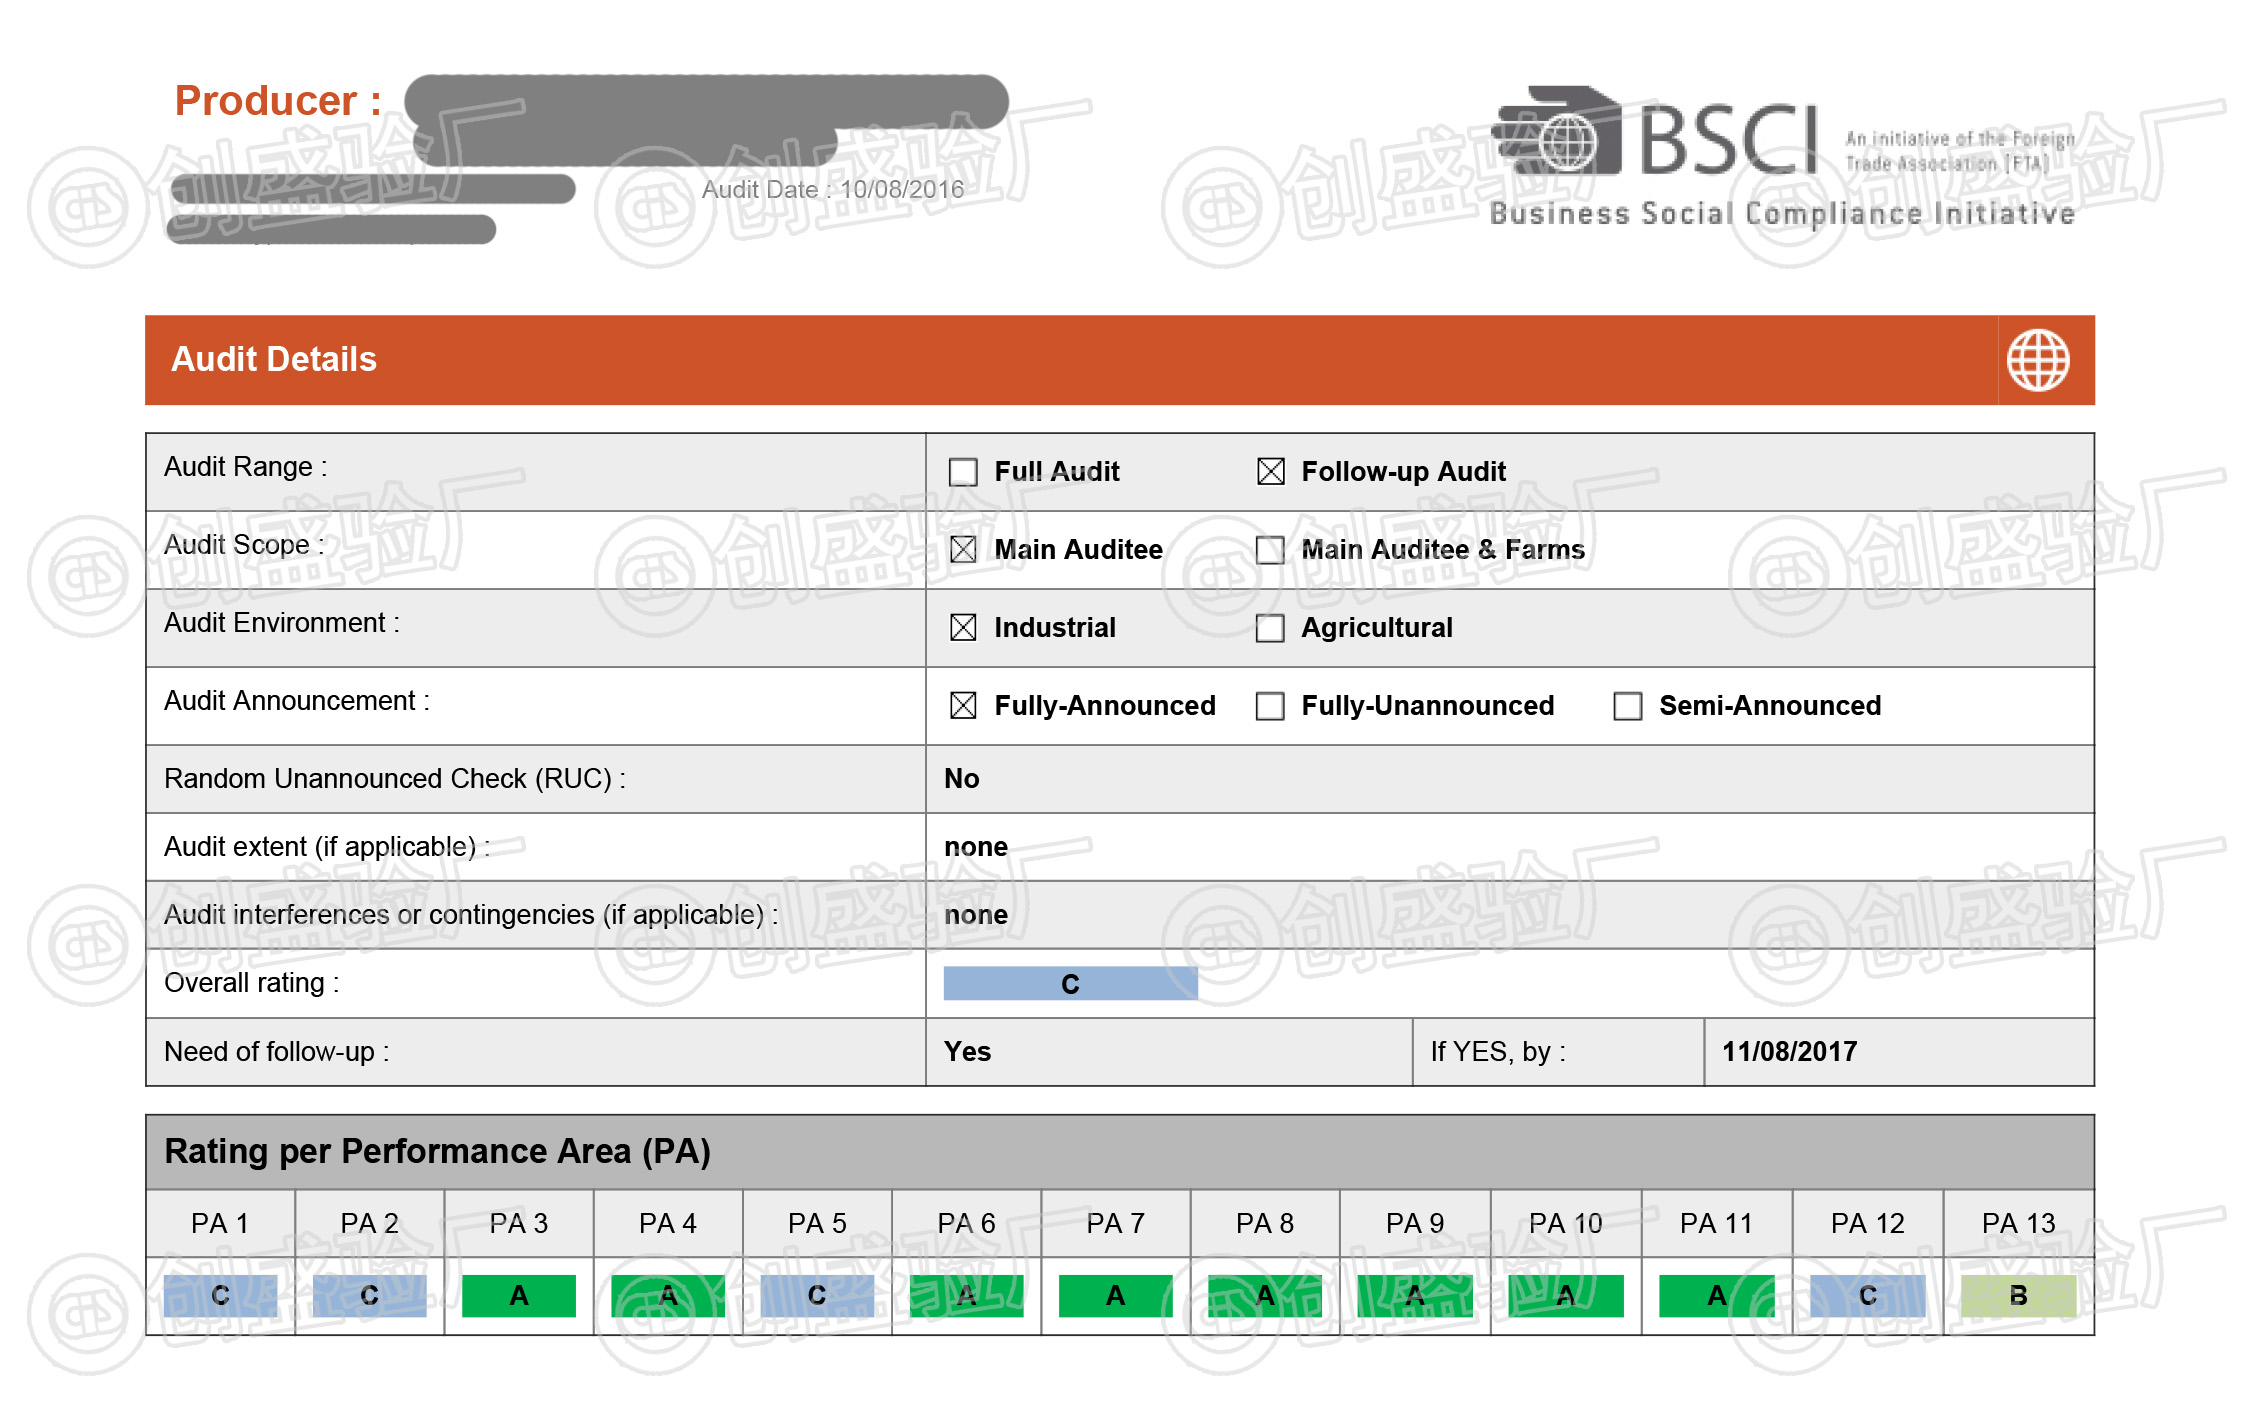The height and width of the screenshot is (1417, 2252).
Task: Enable the Semi-Announced checkbox
Action: coord(1627,706)
